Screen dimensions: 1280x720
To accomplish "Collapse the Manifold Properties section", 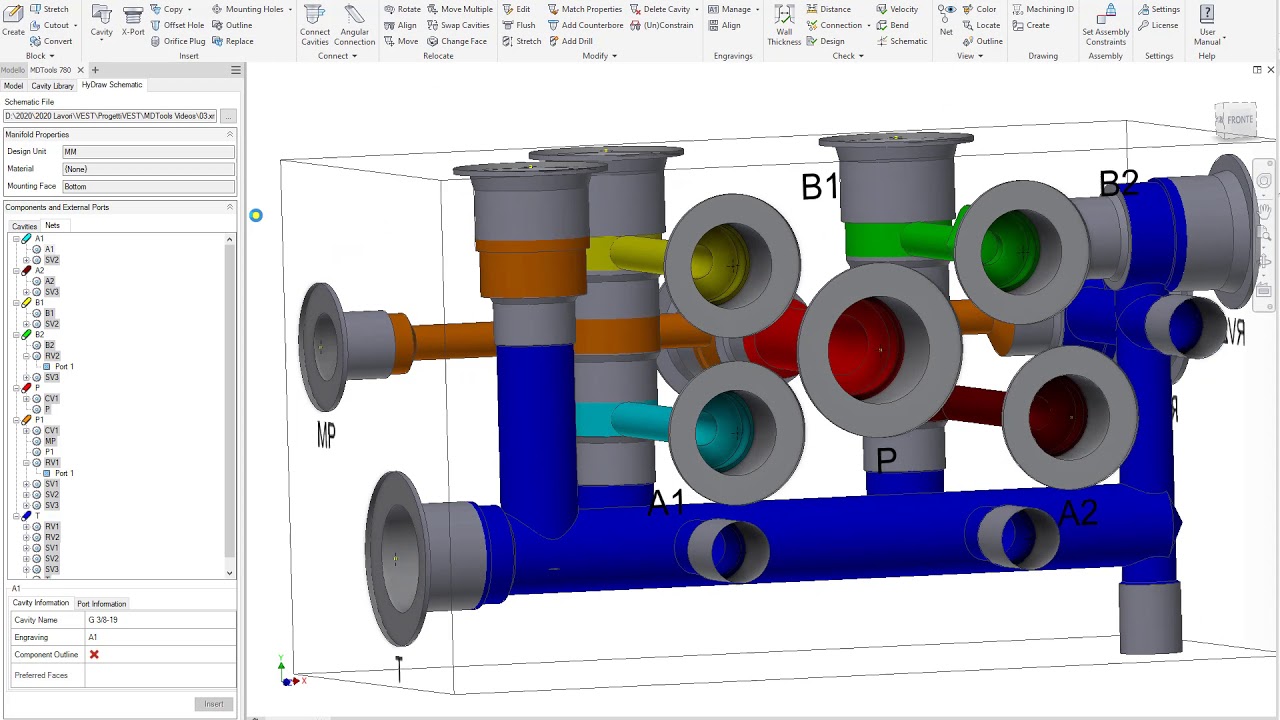I will pyautogui.click(x=229, y=134).
